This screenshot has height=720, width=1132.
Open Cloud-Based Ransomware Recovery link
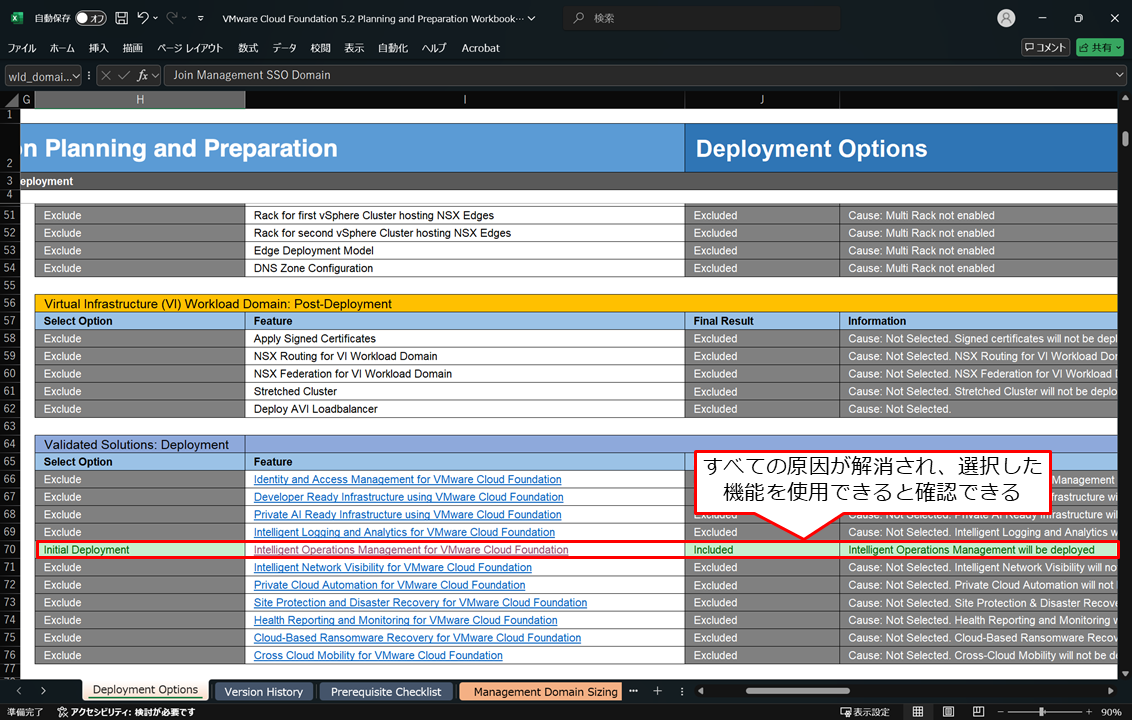(x=417, y=638)
